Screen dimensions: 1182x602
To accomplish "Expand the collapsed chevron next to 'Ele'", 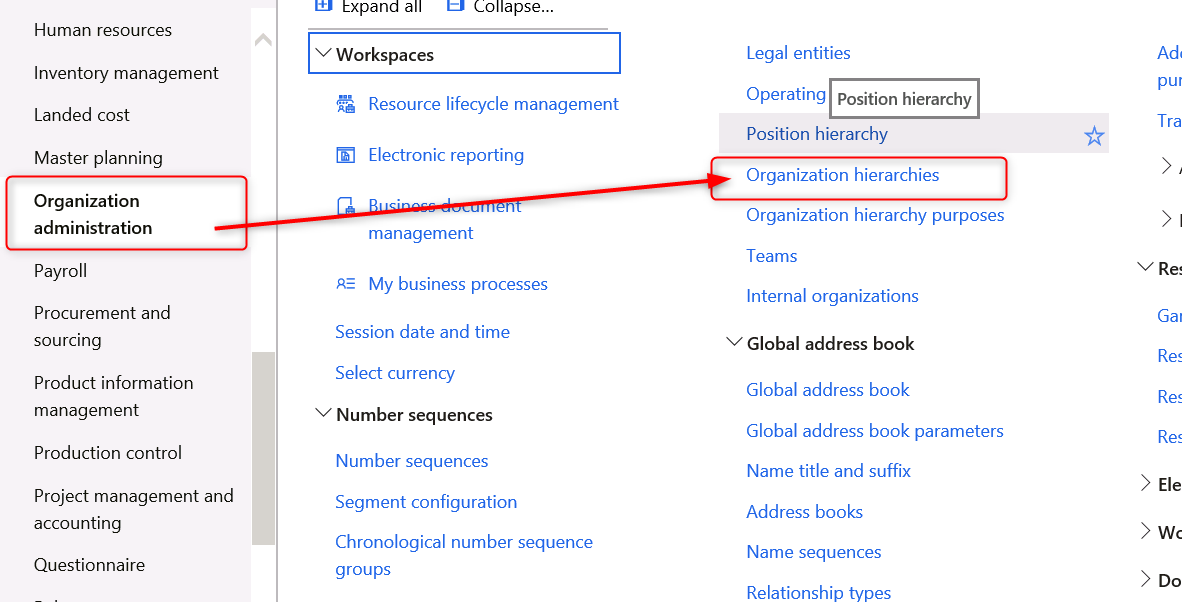I will [1146, 484].
